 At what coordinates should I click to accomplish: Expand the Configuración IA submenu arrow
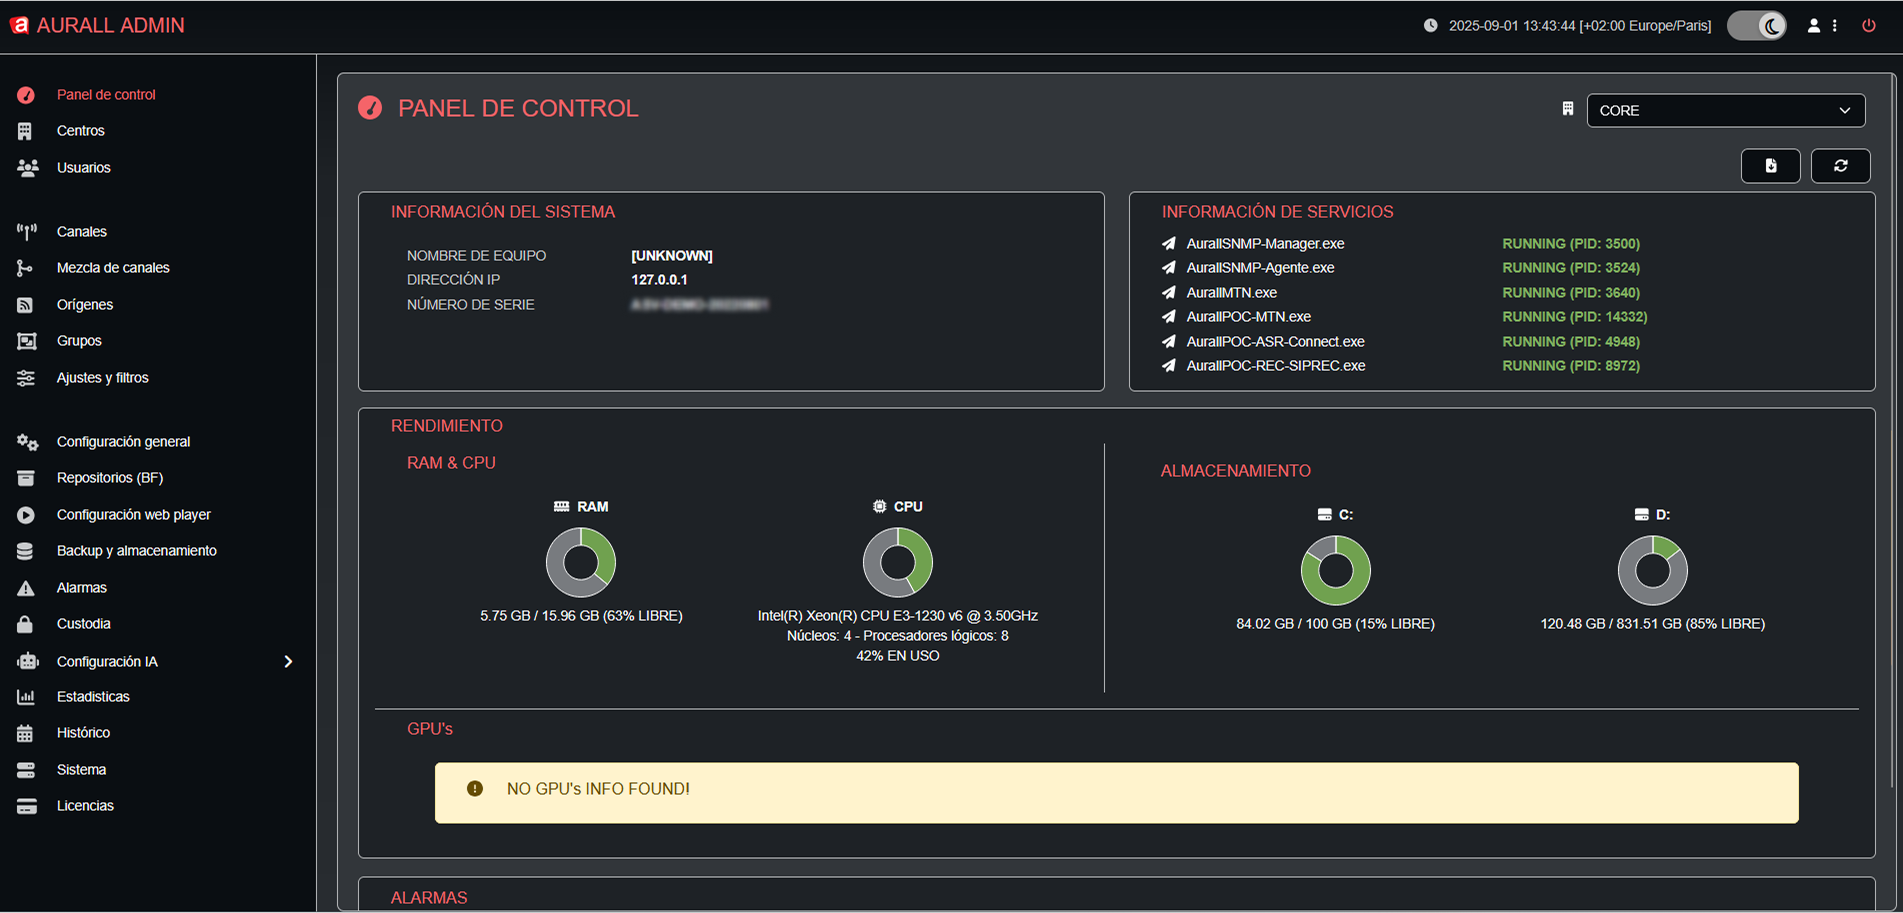click(288, 662)
